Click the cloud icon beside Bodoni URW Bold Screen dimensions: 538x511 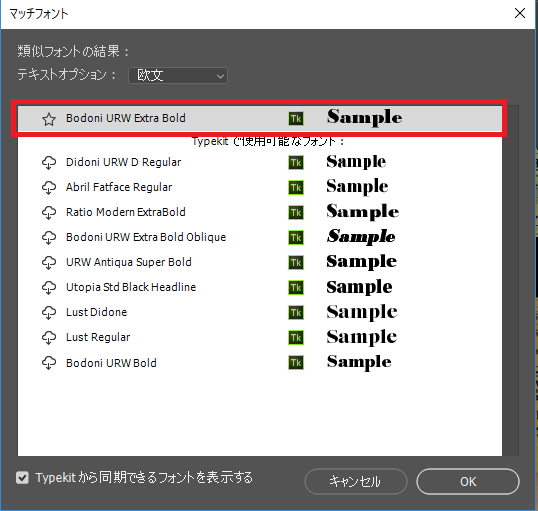(49, 363)
